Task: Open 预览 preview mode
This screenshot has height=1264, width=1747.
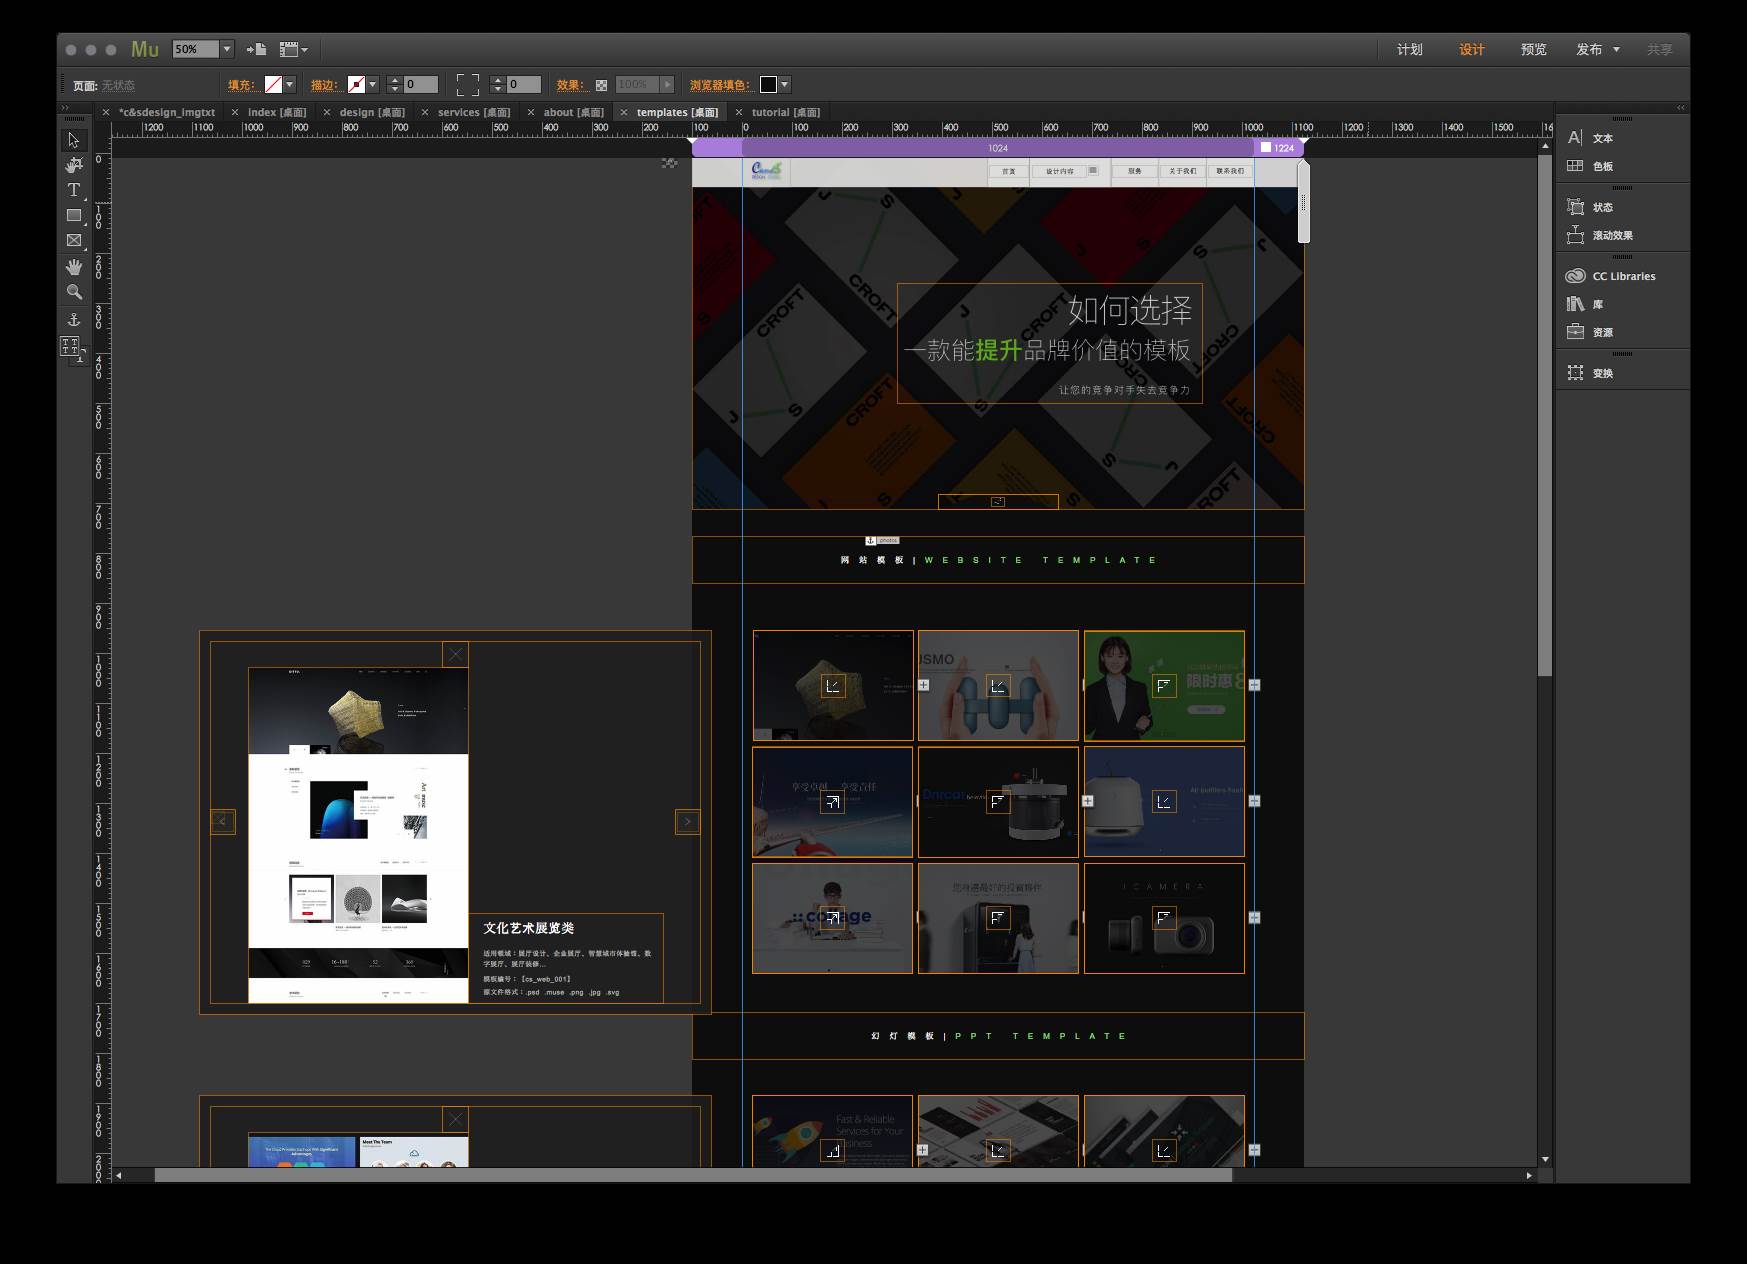Action: (1534, 49)
